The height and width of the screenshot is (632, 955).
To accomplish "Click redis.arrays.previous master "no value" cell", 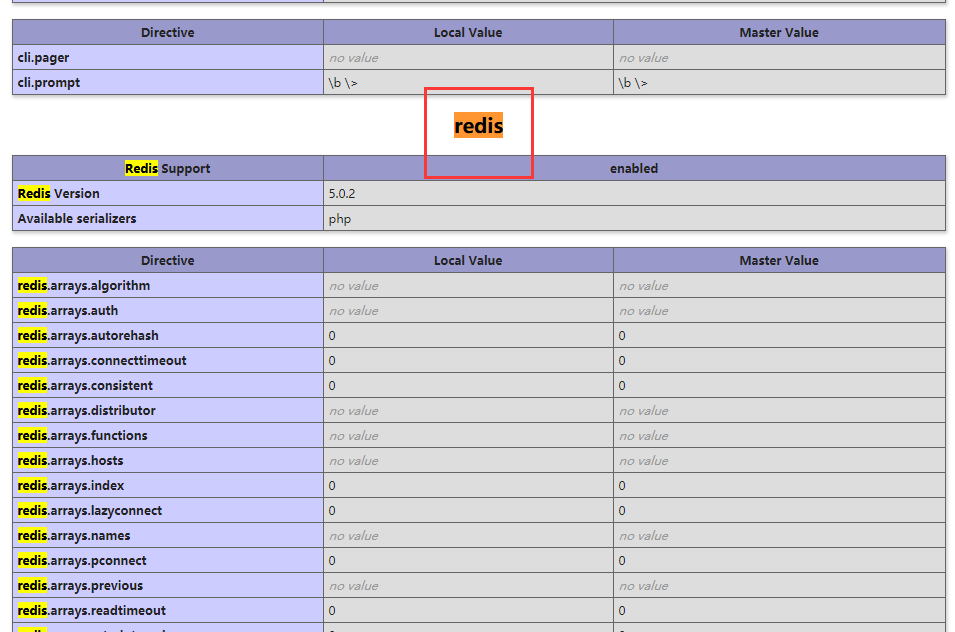I will 779,585.
